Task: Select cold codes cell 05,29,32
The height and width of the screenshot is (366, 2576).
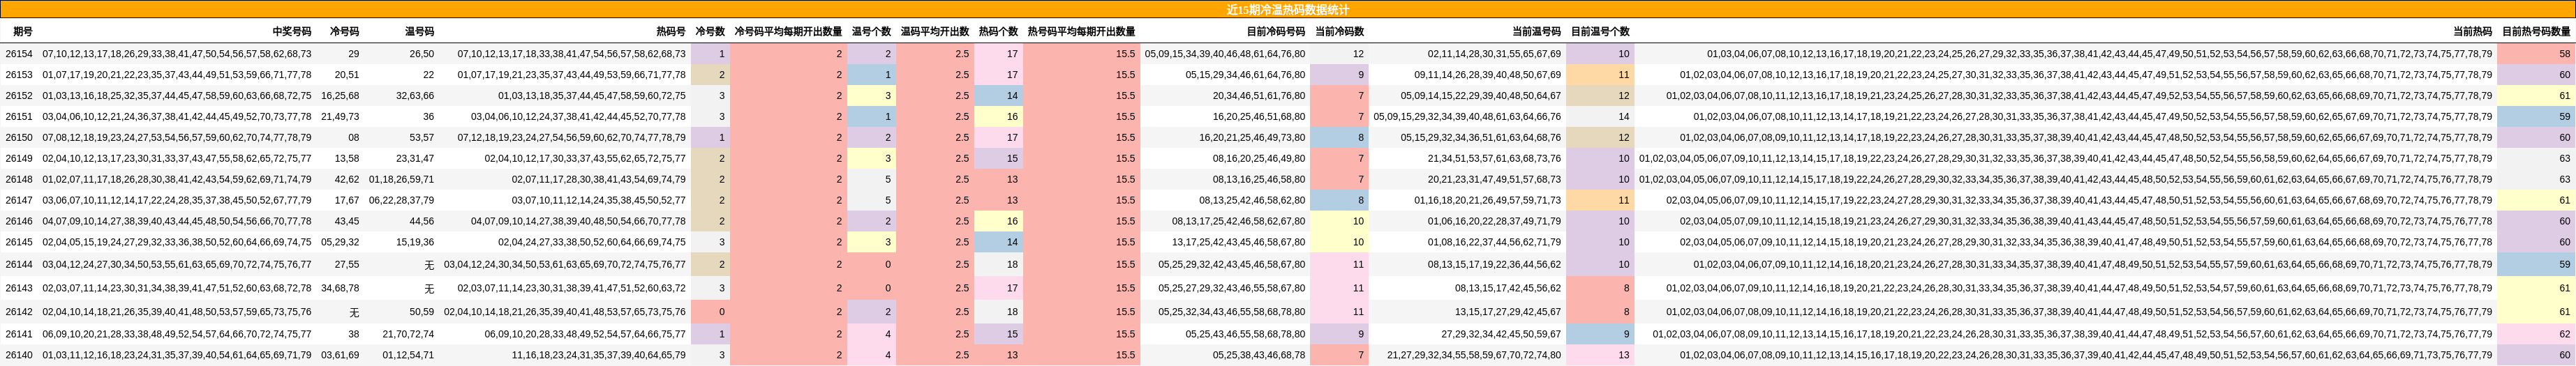Action: coord(340,242)
